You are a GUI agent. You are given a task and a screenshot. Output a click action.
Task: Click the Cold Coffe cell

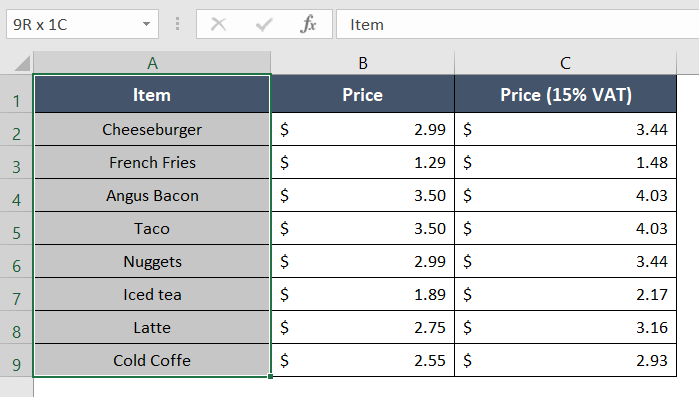click(x=152, y=360)
